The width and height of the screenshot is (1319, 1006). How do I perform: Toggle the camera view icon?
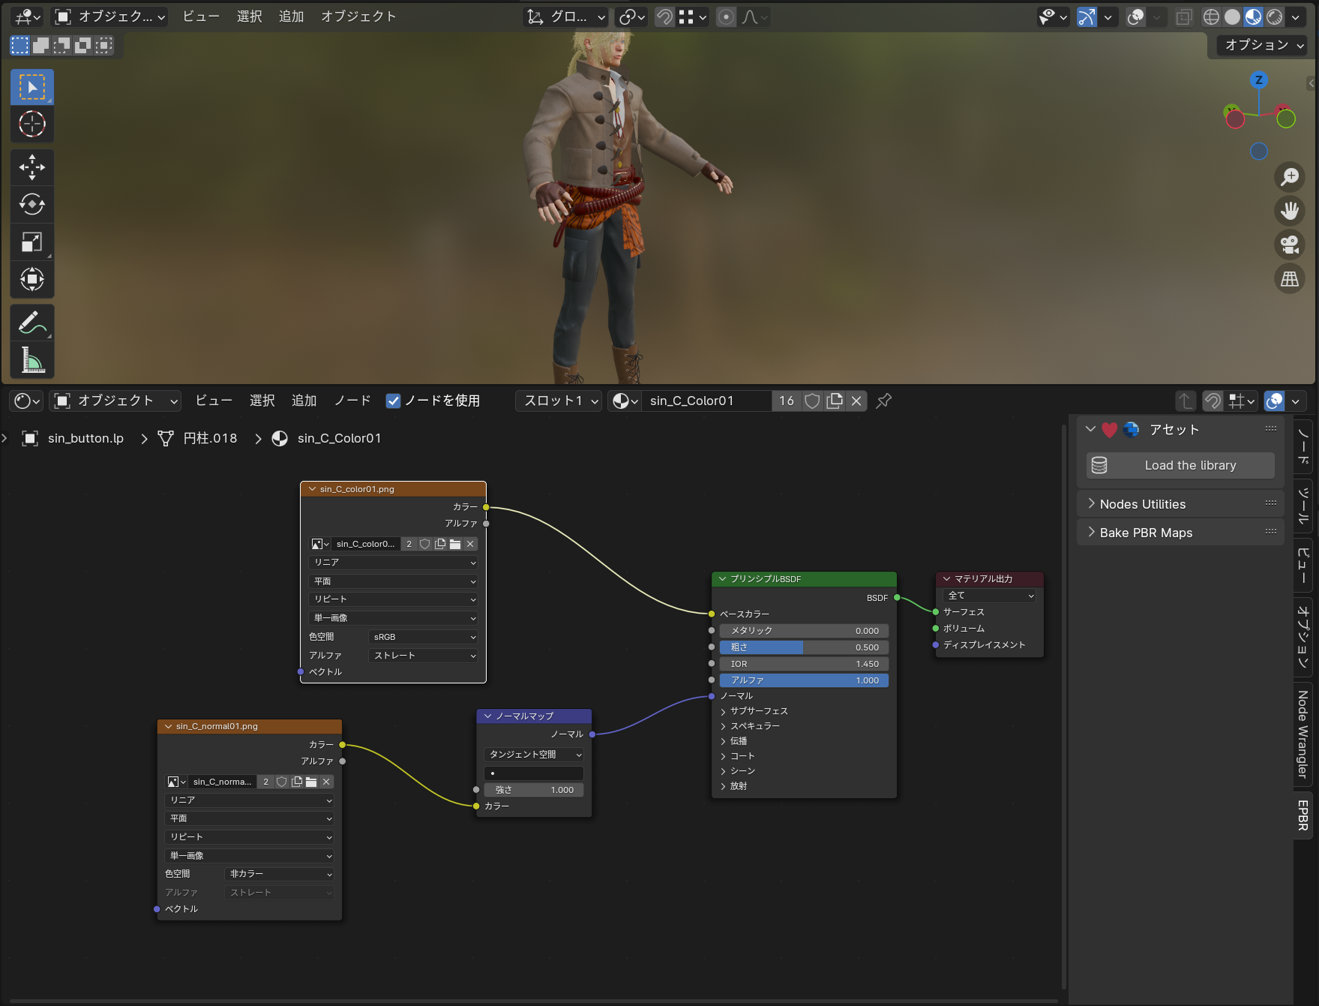click(1290, 245)
